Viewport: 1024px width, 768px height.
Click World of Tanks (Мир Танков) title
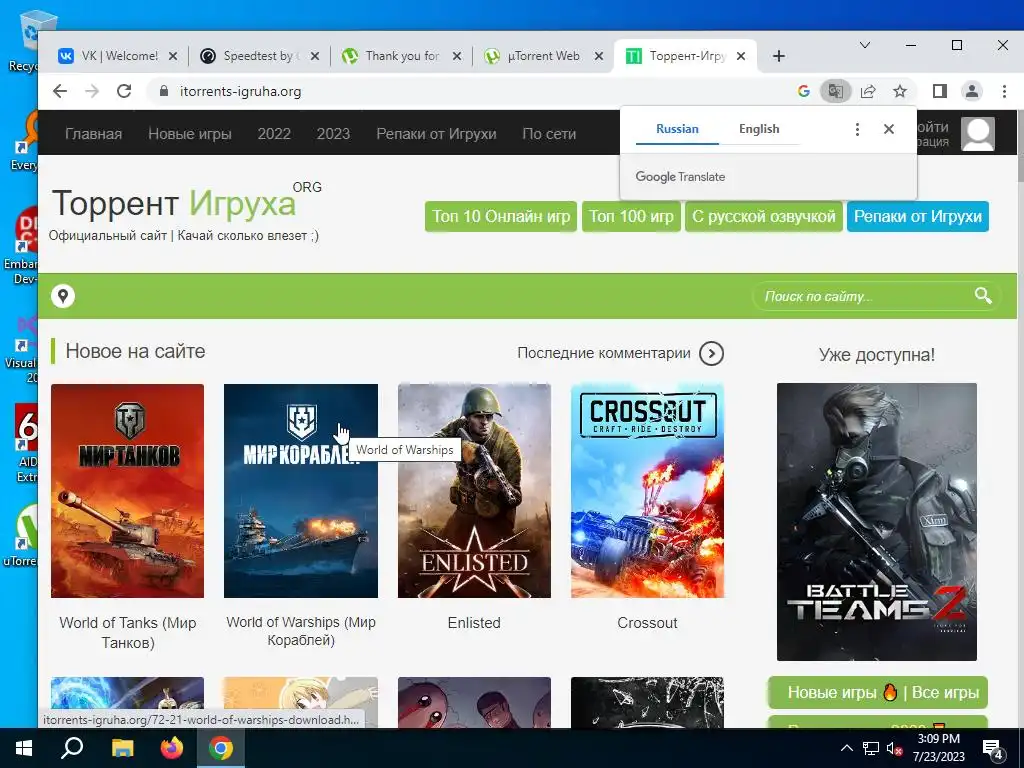tap(128, 633)
